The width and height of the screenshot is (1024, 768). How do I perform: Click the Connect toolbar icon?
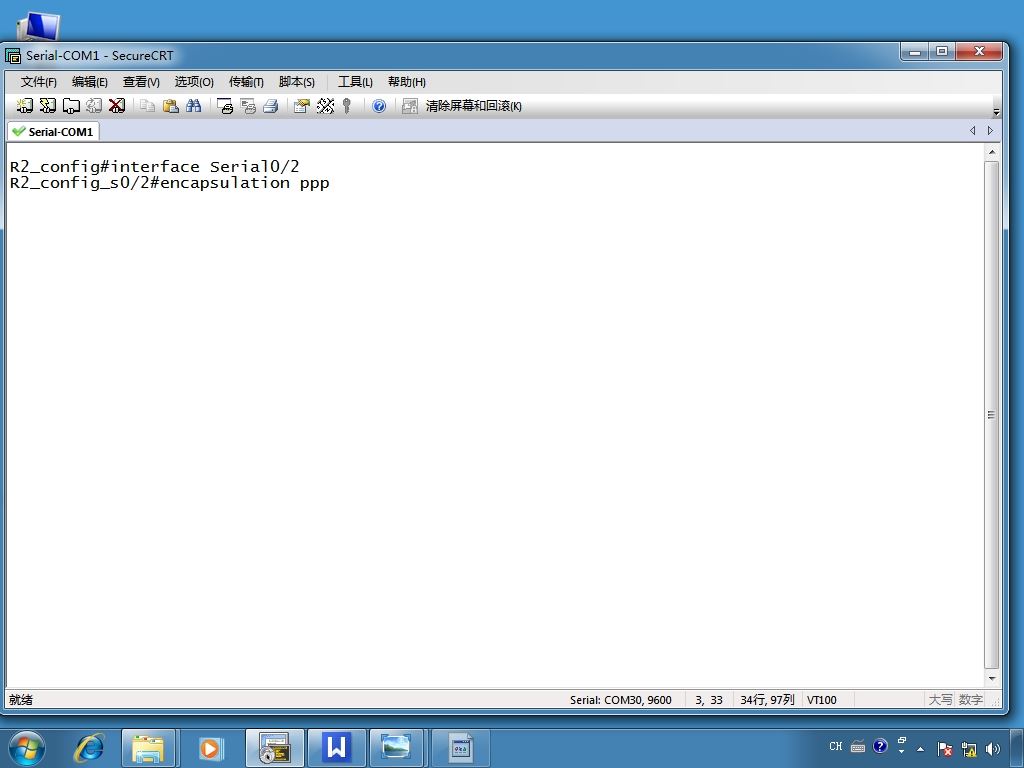tap(25, 106)
